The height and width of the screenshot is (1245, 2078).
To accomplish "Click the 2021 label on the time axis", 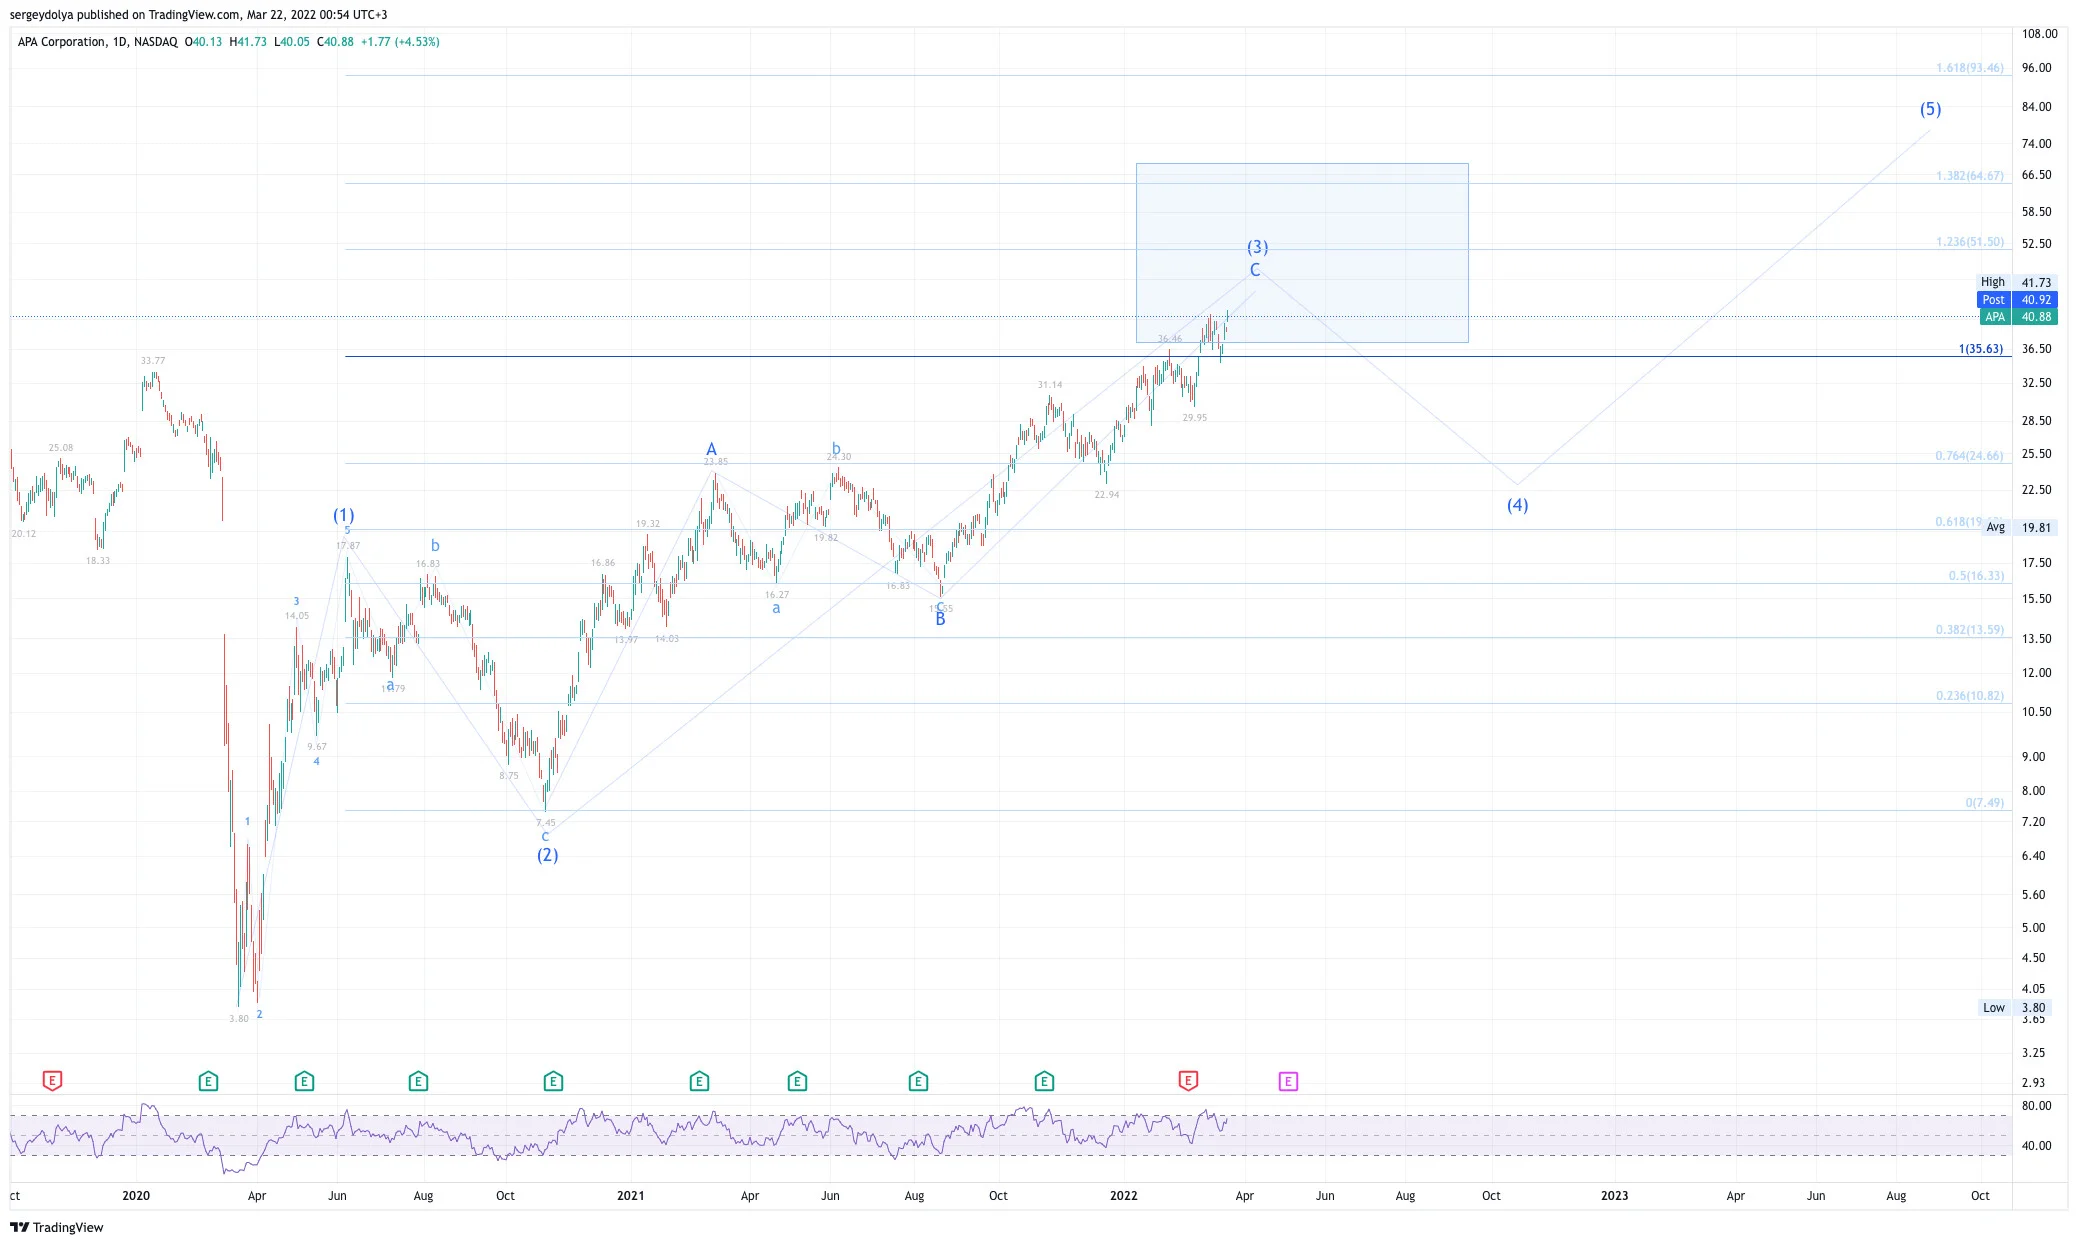I will point(631,1196).
